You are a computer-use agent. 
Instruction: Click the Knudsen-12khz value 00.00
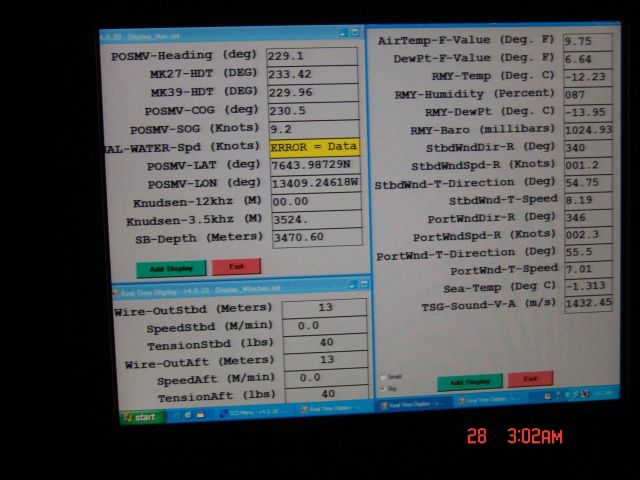(316, 202)
